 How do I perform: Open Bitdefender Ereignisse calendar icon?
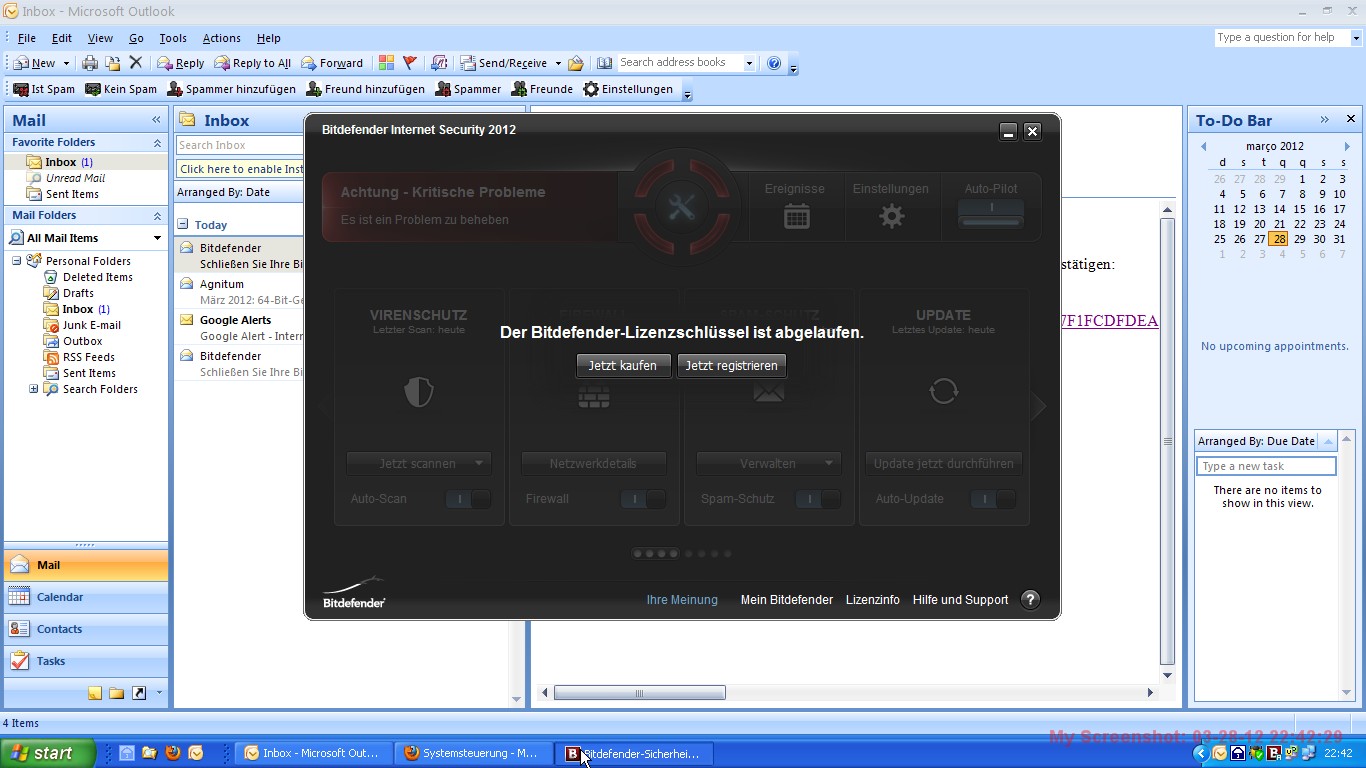pos(796,215)
